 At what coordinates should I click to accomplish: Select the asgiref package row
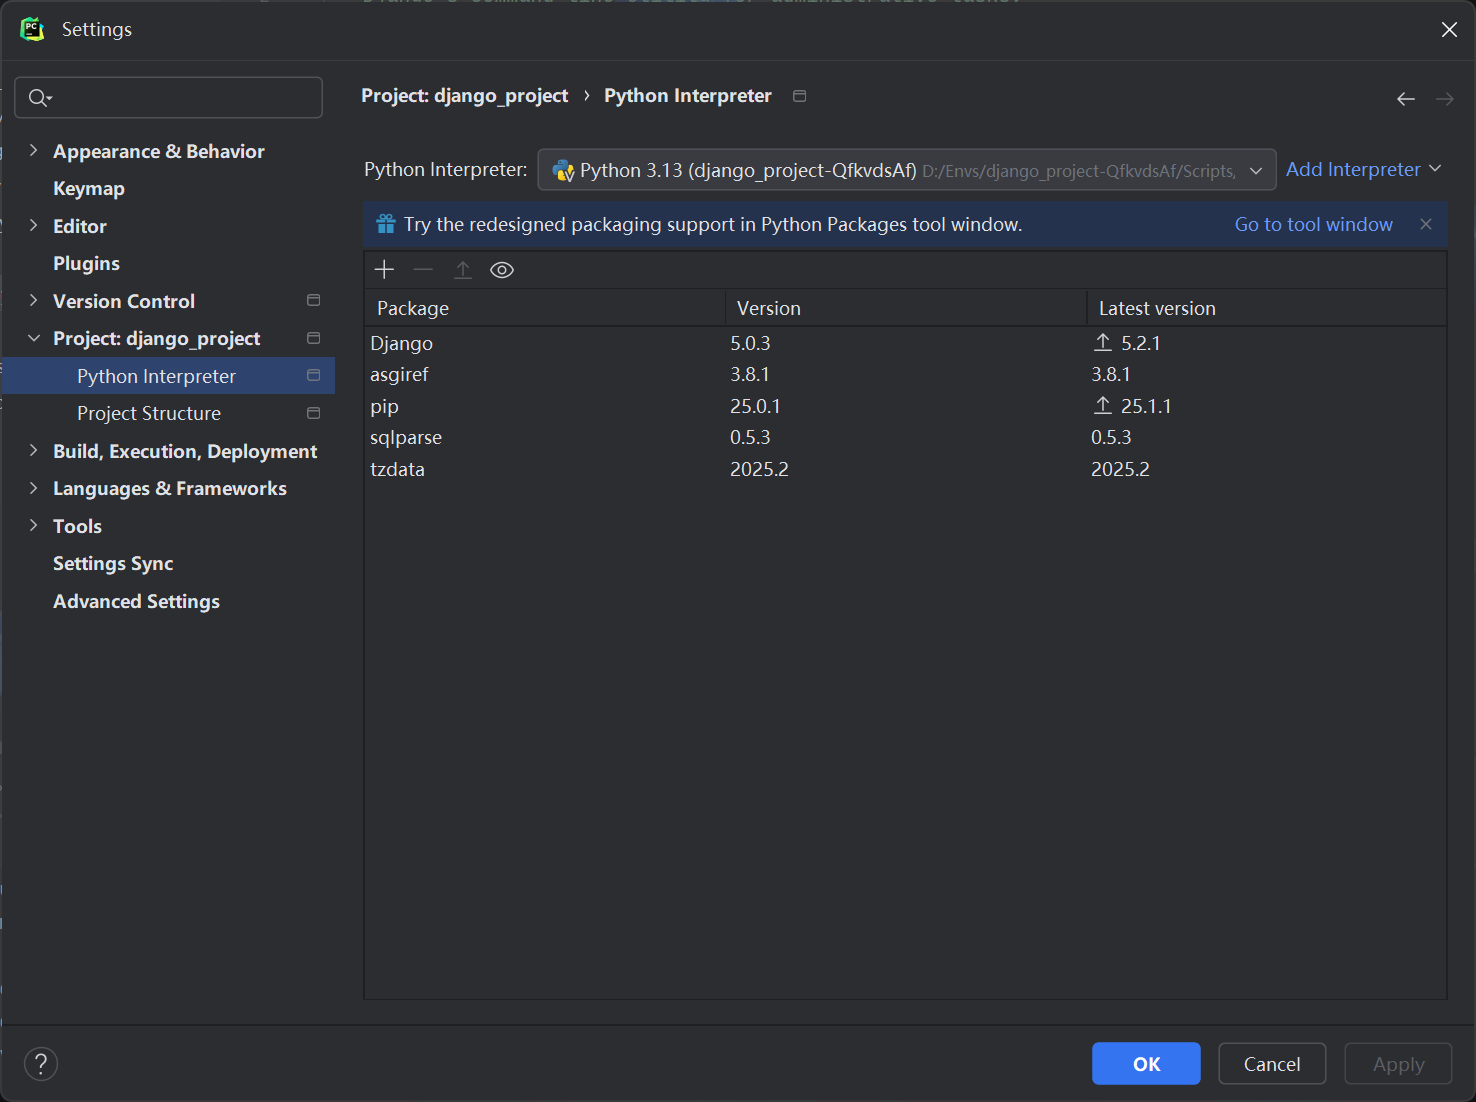(x=905, y=374)
